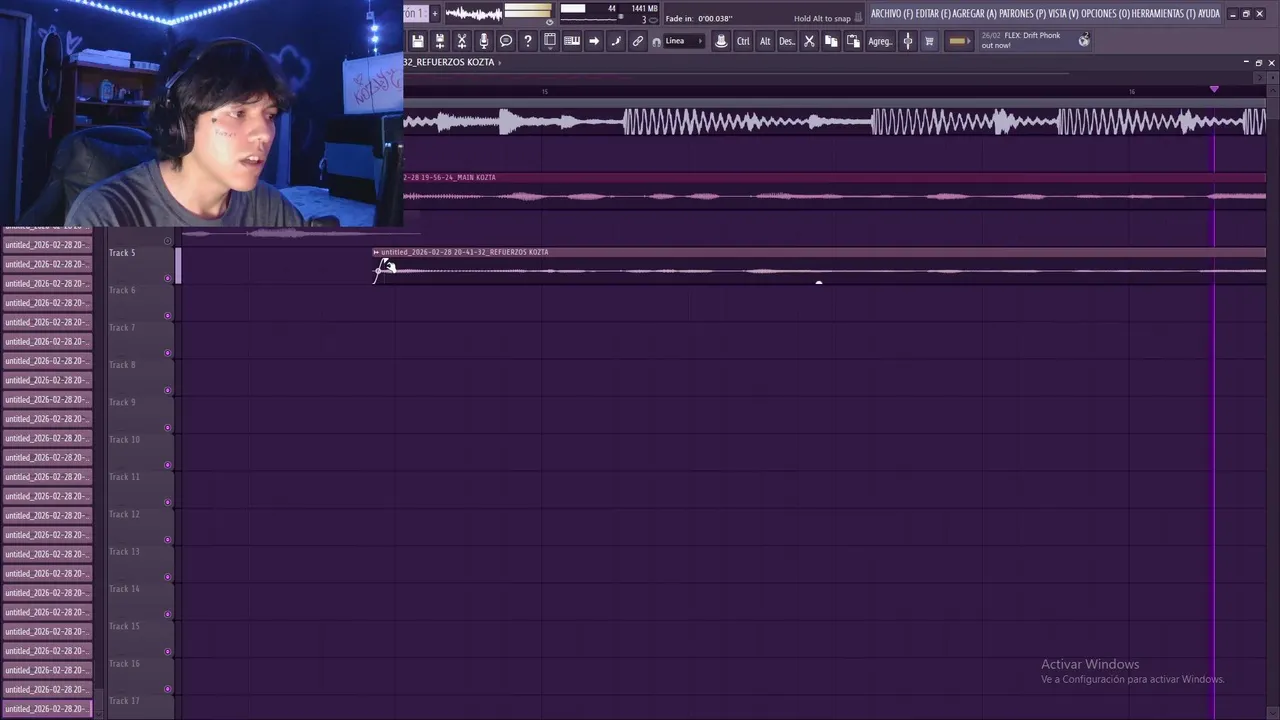Open the EDITAR (E) menu

click(933, 14)
